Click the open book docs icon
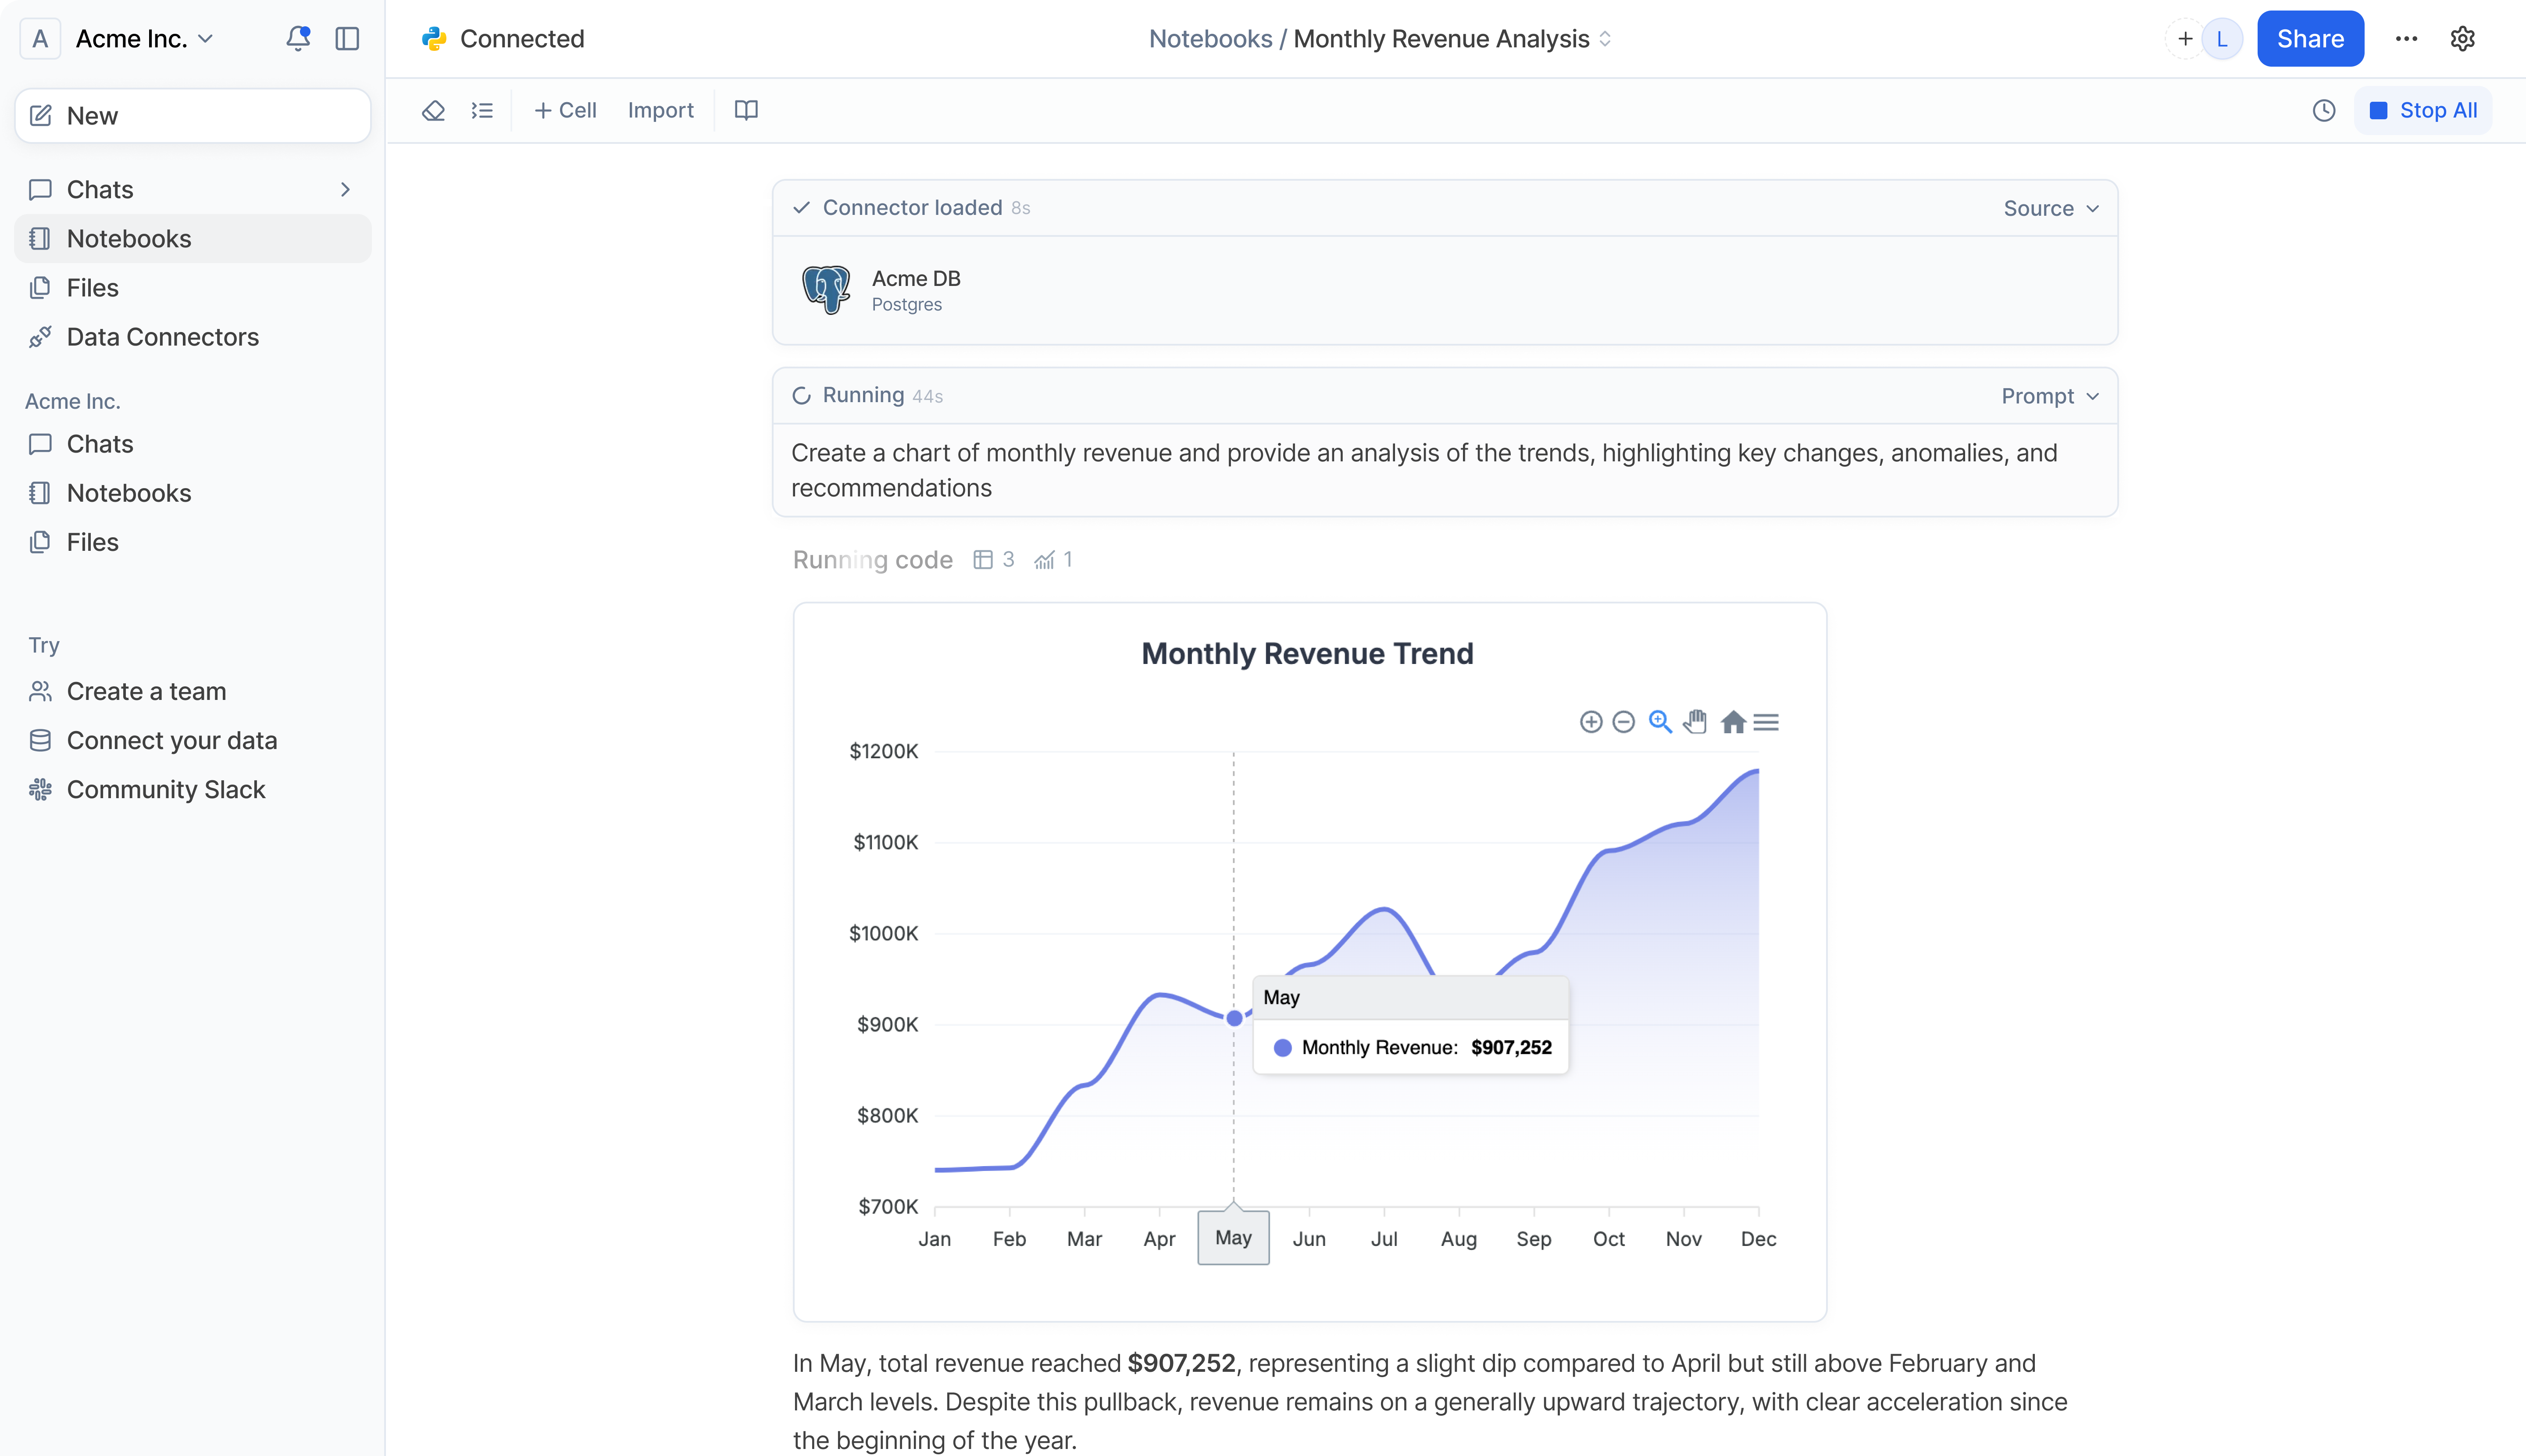 746,110
